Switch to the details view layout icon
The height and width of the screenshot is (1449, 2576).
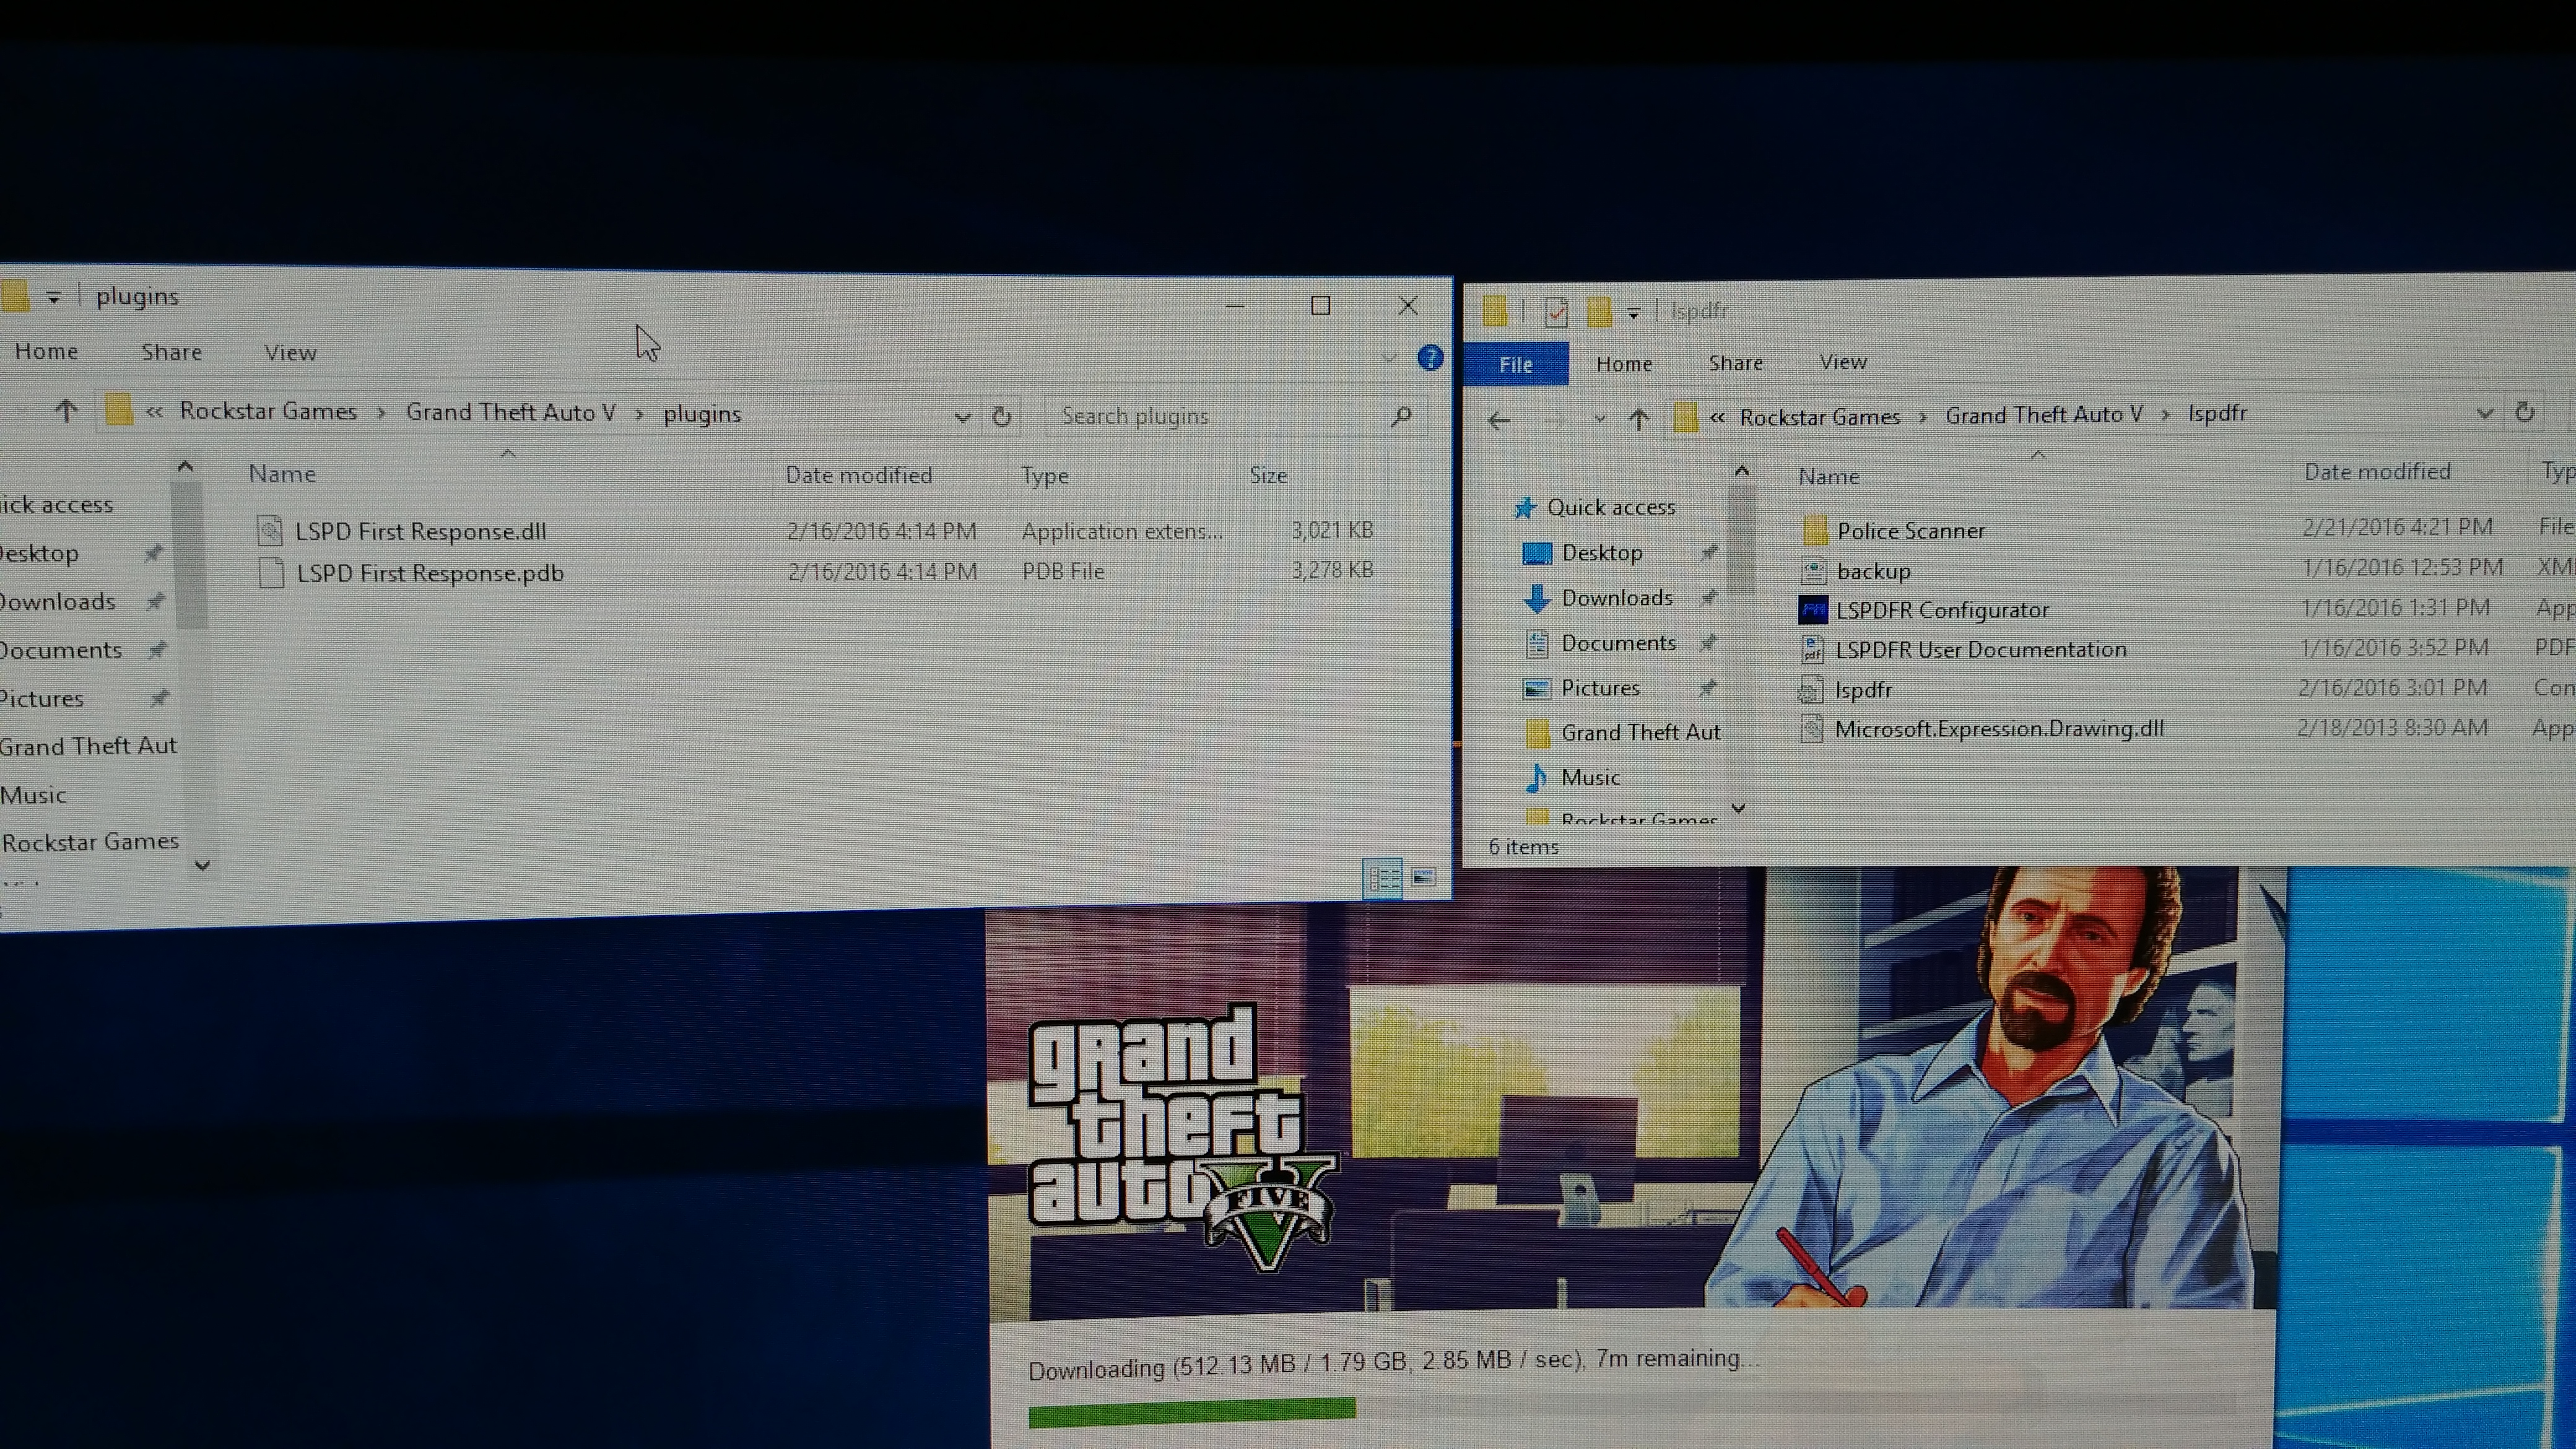click(x=1384, y=879)
